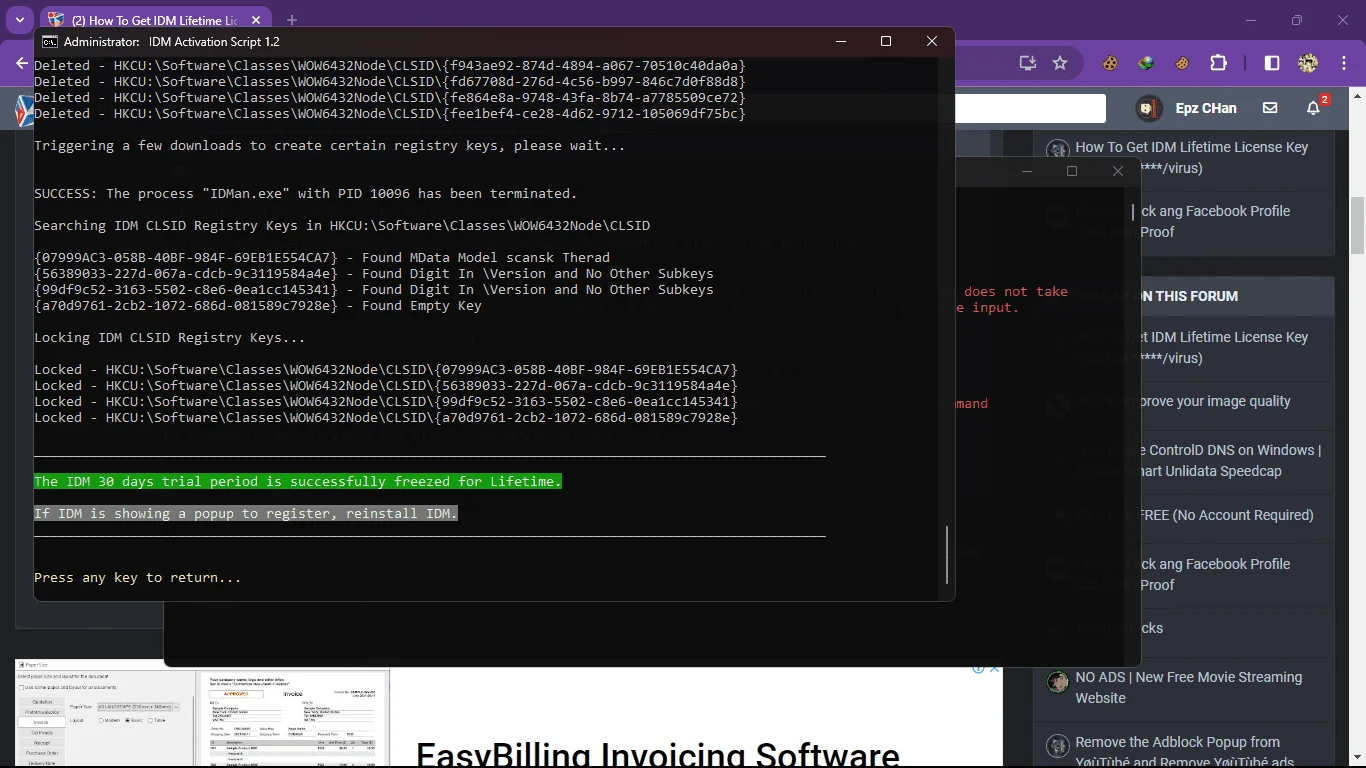1366x768 pixels.
Task: Click the IDM Activation Script console scrollbar thumb
Action: pos(947,555)
